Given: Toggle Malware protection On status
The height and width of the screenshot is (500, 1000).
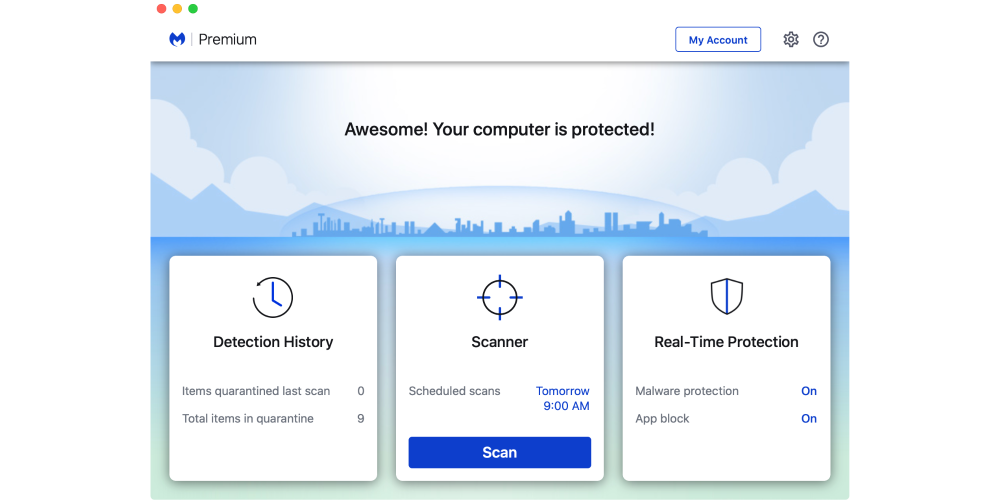Looking at the screenshot, I should pos(809,391).
